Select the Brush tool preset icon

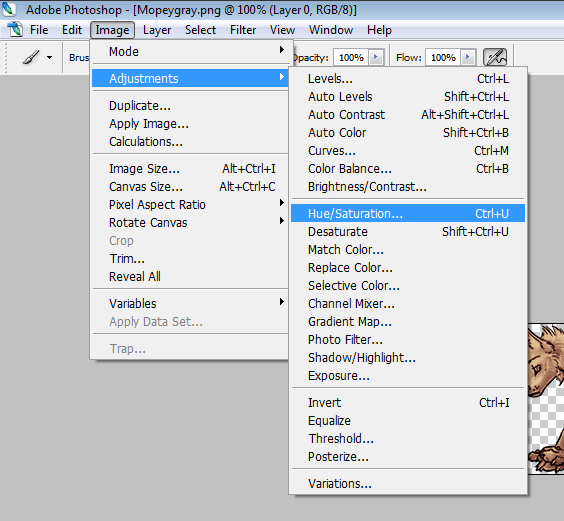point(31,57)
